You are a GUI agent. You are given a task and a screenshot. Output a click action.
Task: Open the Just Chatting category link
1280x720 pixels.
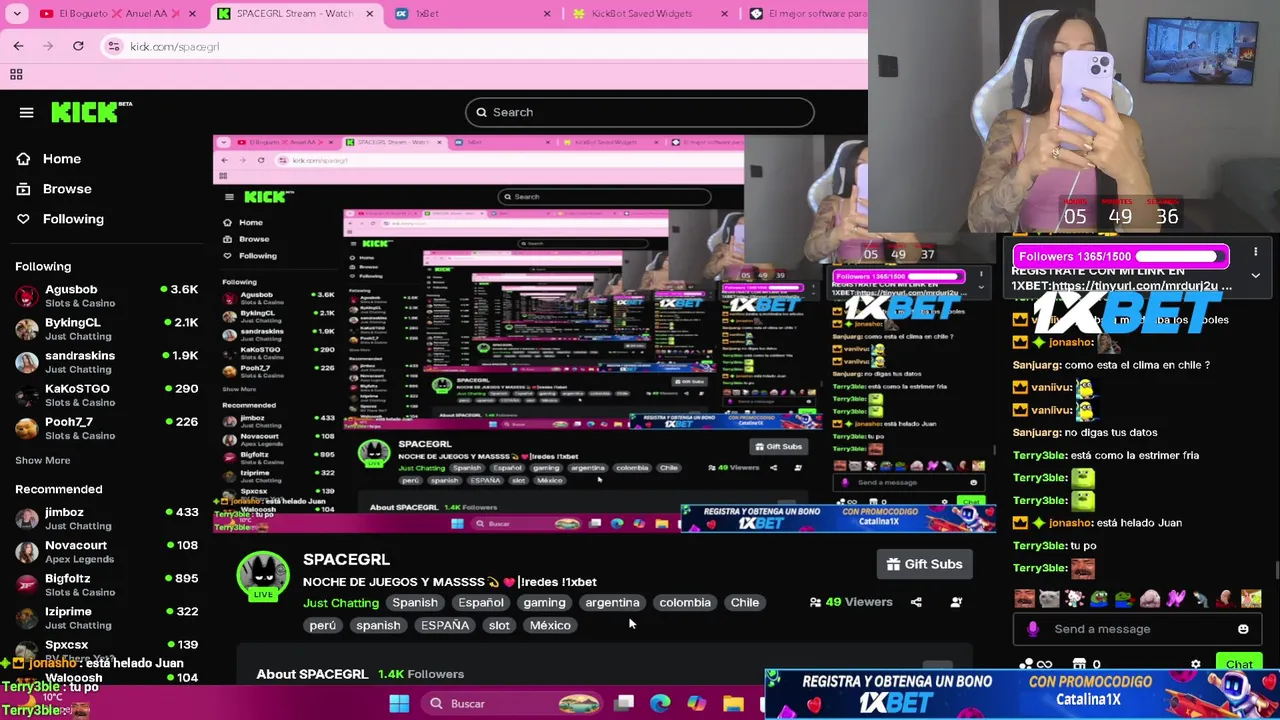(x=341, y=603)
